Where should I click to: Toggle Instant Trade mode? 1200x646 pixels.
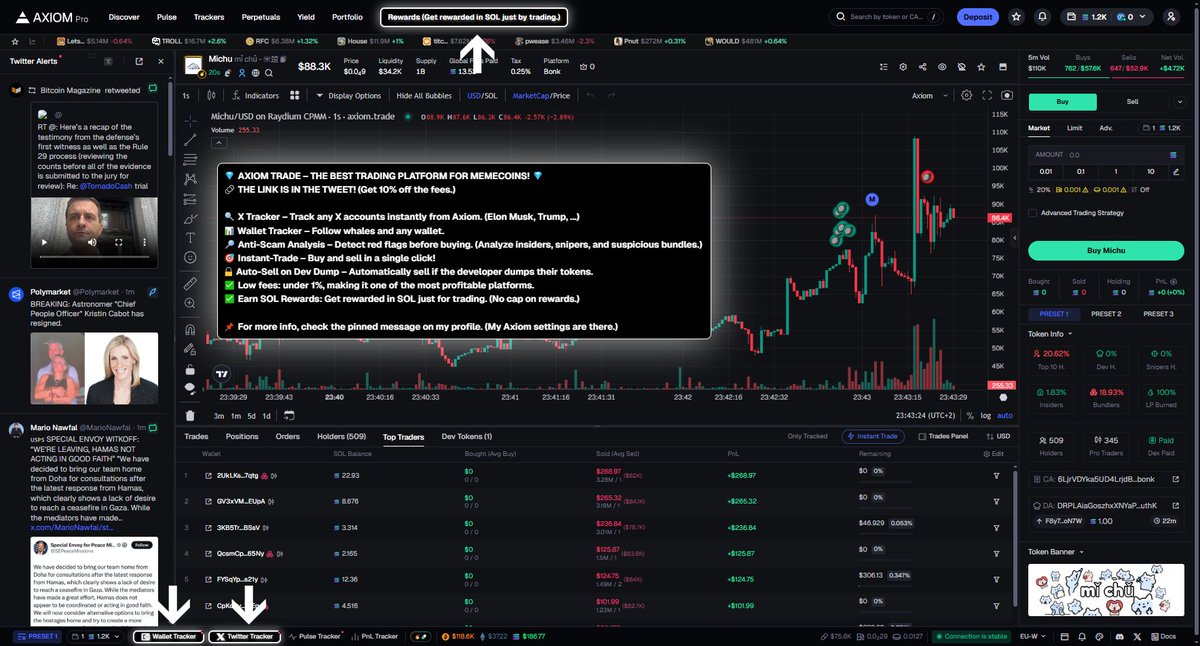874,436
